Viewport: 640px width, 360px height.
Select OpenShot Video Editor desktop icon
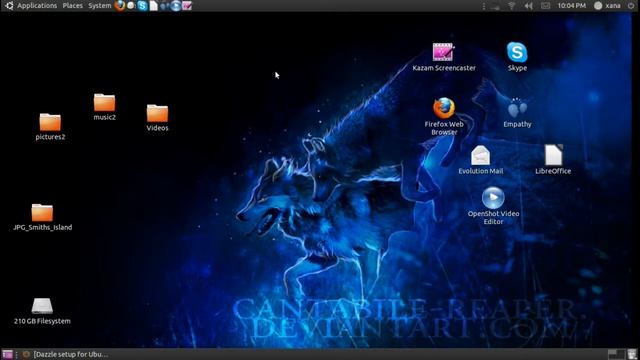tap(493, 206)
